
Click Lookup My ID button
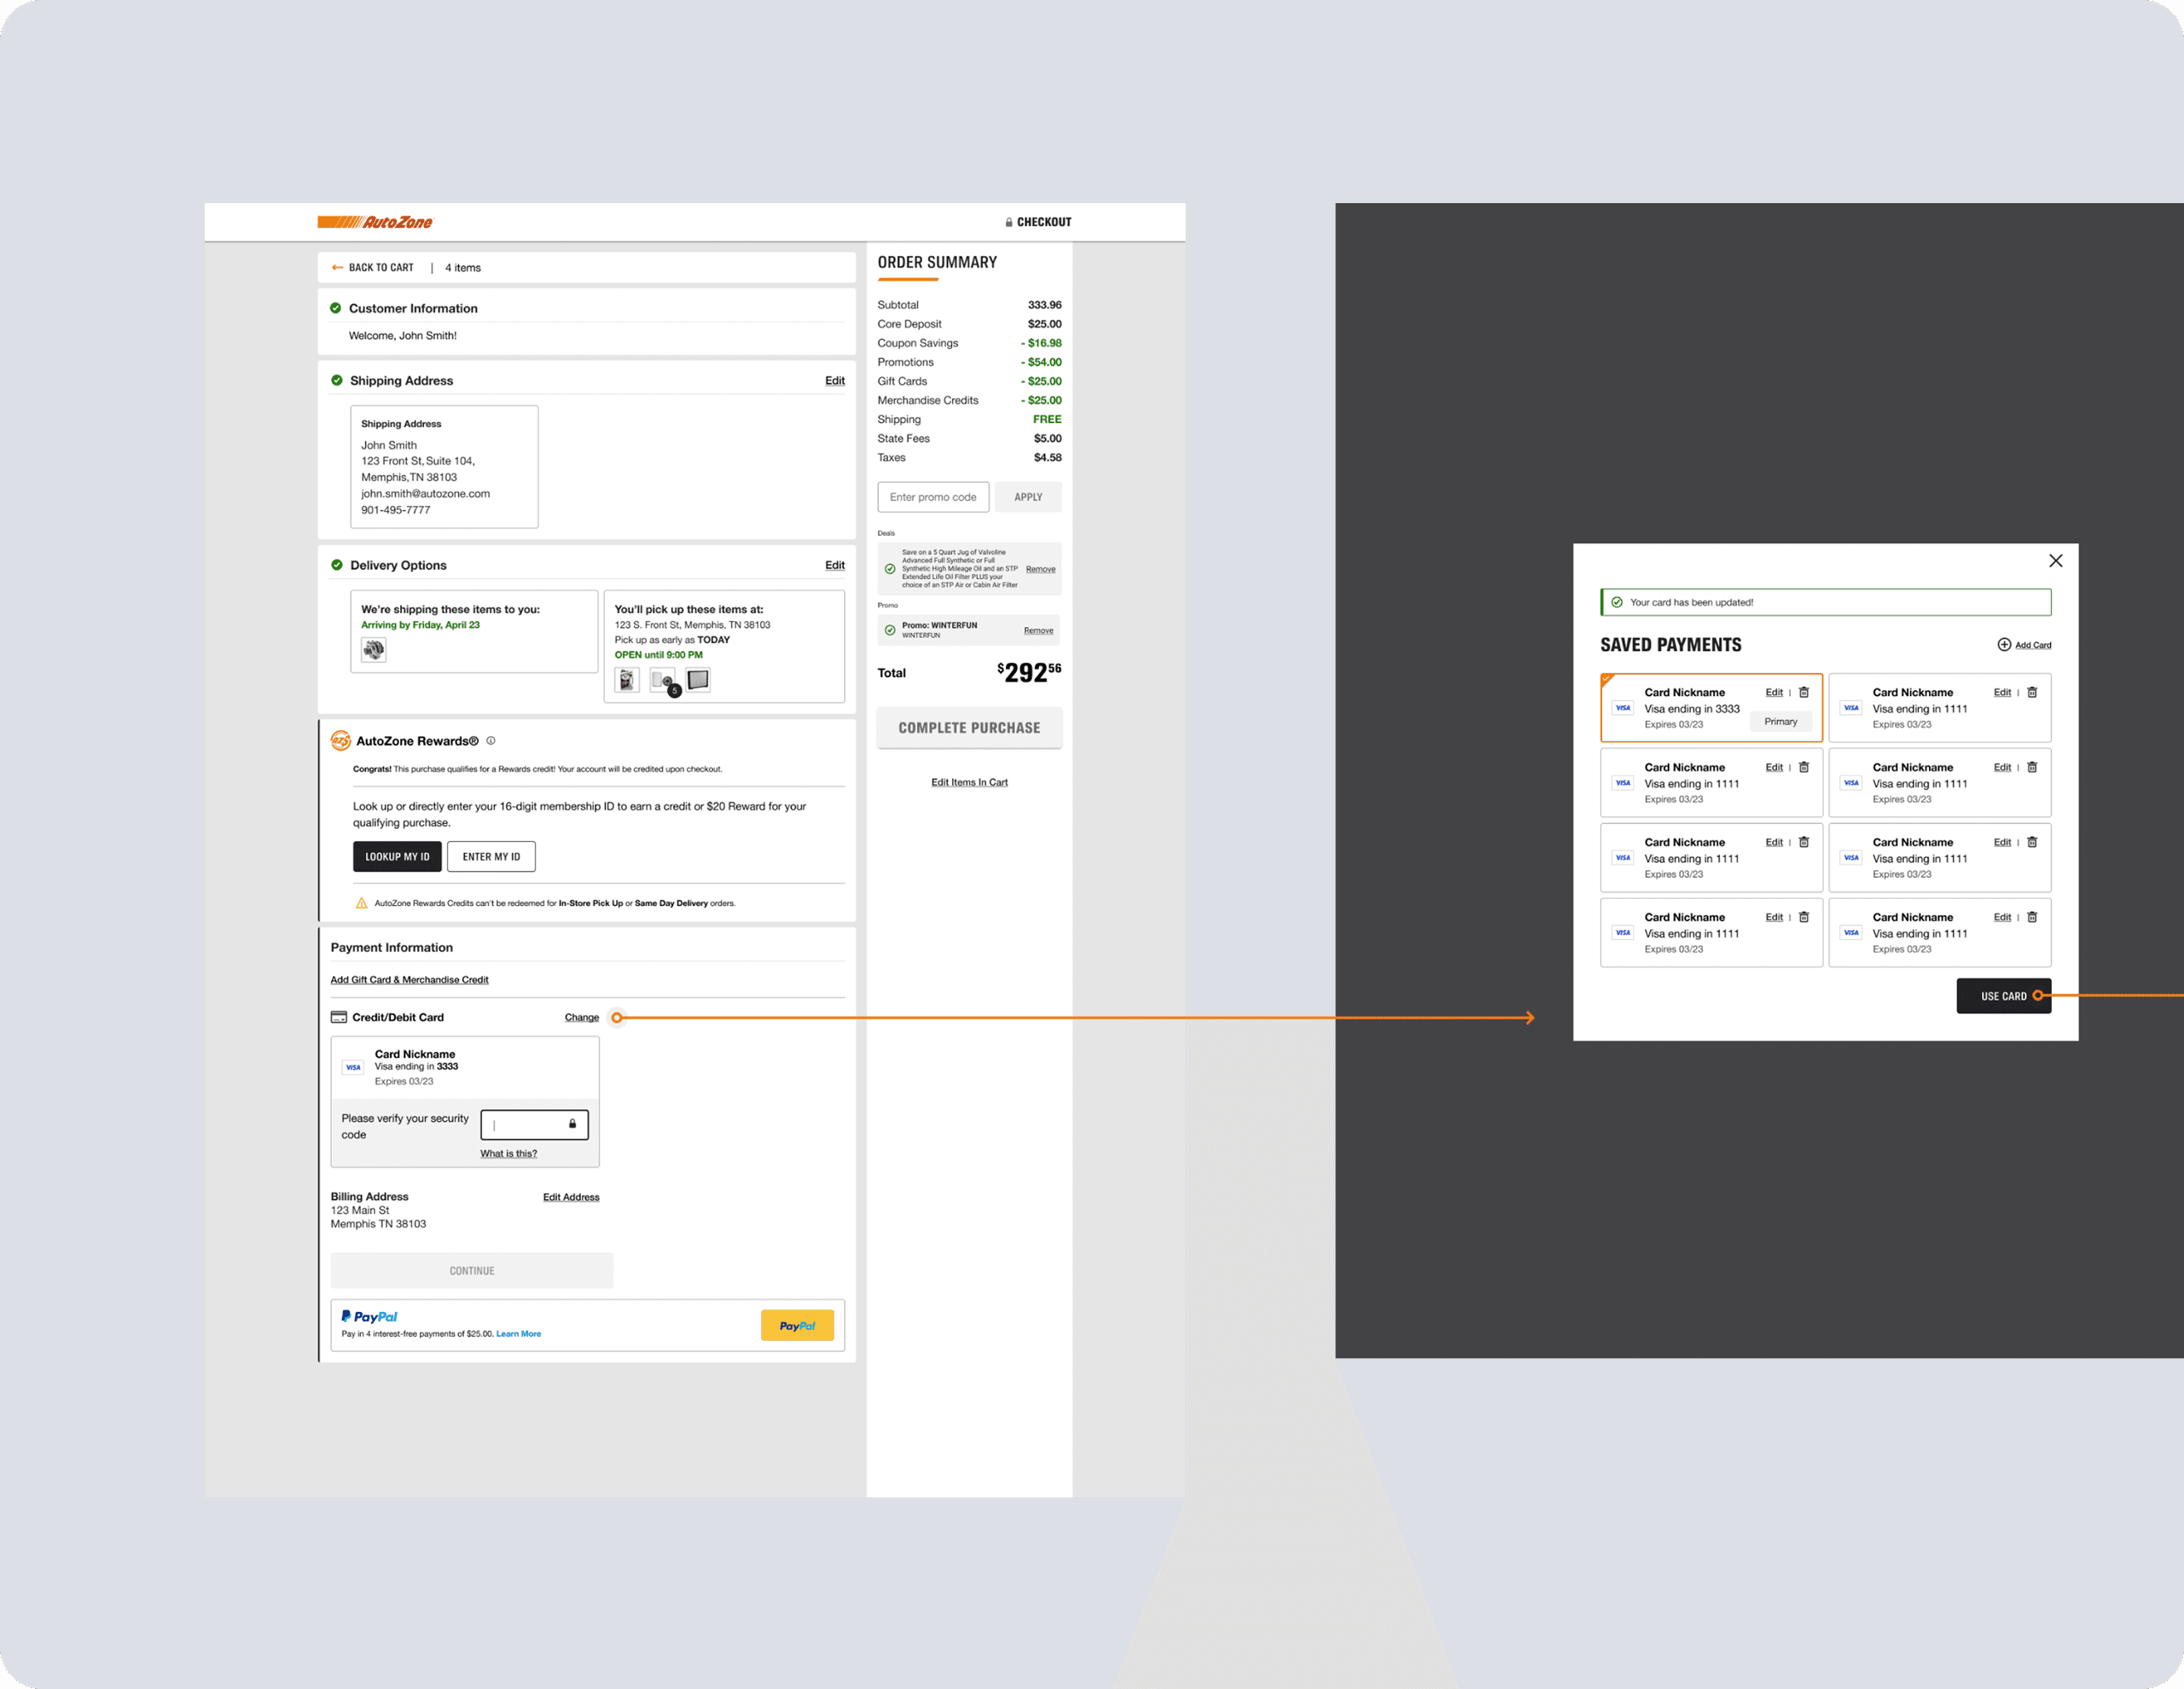(x=397, y=857)
